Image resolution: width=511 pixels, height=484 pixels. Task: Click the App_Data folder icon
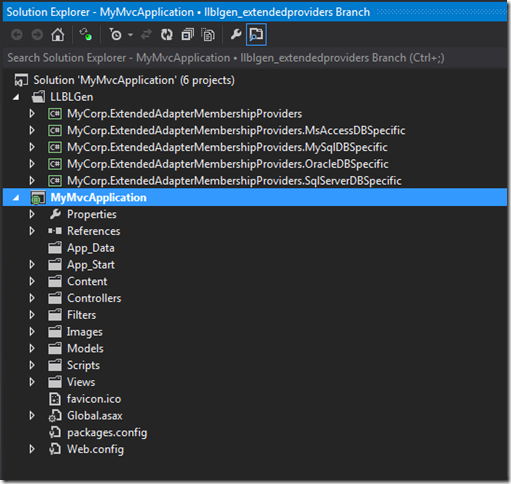(x=55, y=248)
